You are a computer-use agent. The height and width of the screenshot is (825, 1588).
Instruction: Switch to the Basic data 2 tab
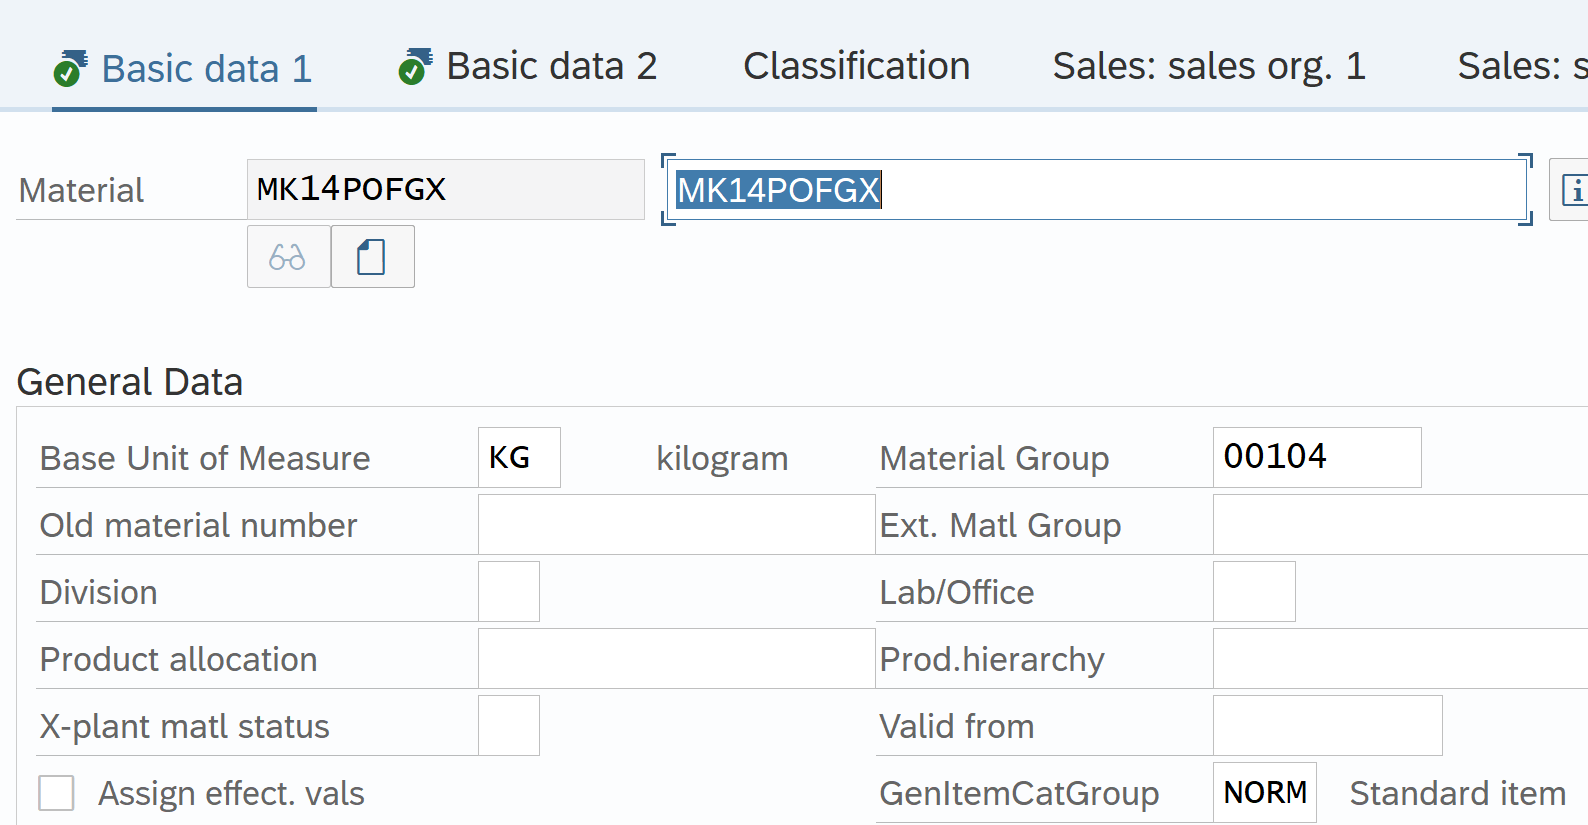click(550, 67)
